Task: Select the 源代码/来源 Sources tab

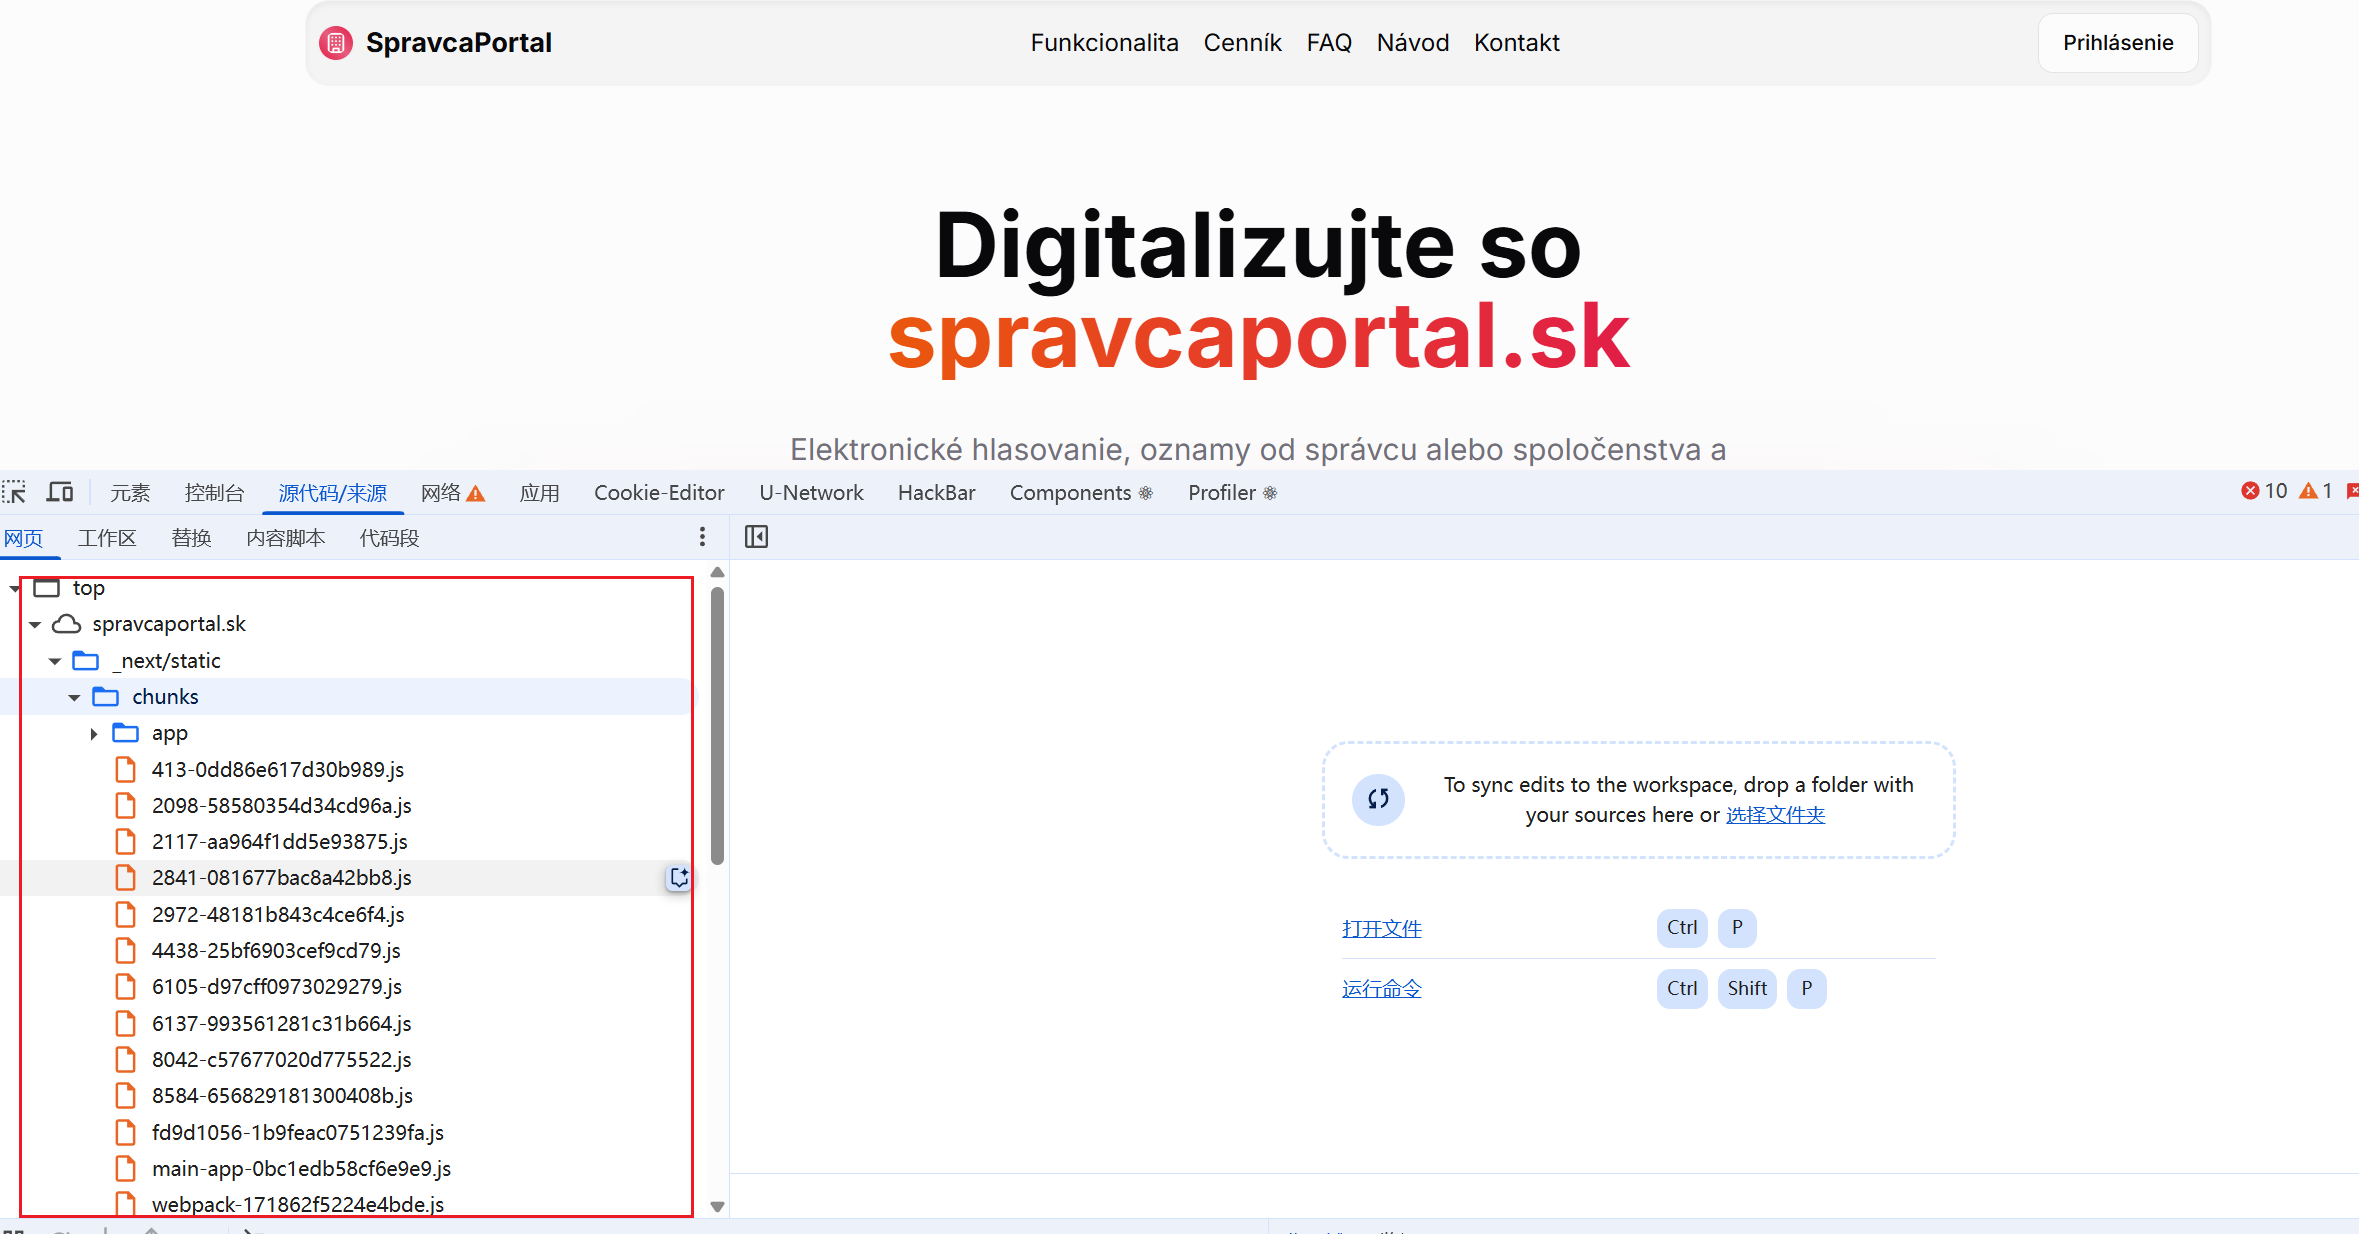Action: point(333,492)
